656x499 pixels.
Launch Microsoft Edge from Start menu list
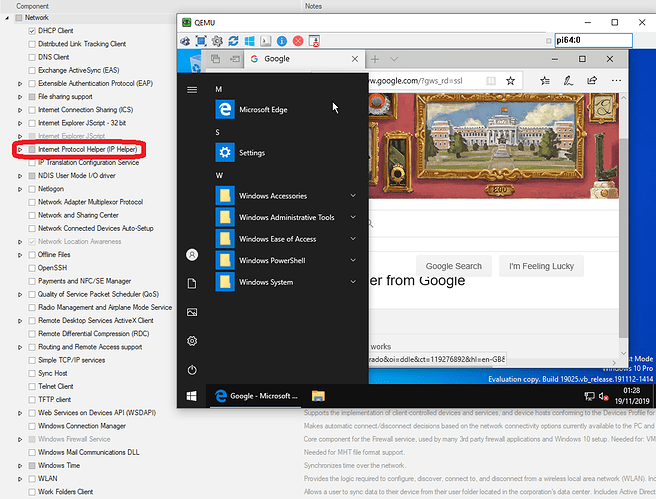pyautogui.click(x=263, y=110)
